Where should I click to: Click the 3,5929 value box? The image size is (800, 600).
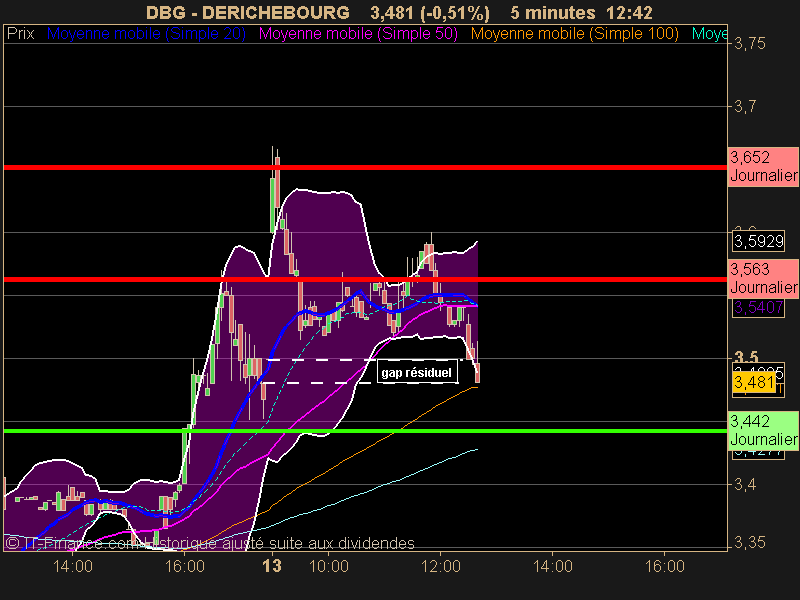coord(759,241)
